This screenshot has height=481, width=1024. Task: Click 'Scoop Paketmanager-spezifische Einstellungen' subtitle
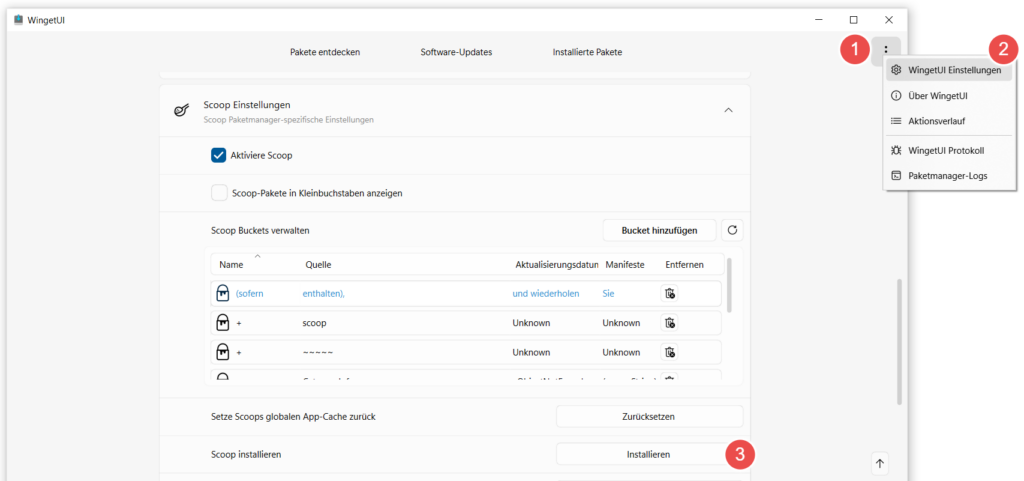[289, 119]
